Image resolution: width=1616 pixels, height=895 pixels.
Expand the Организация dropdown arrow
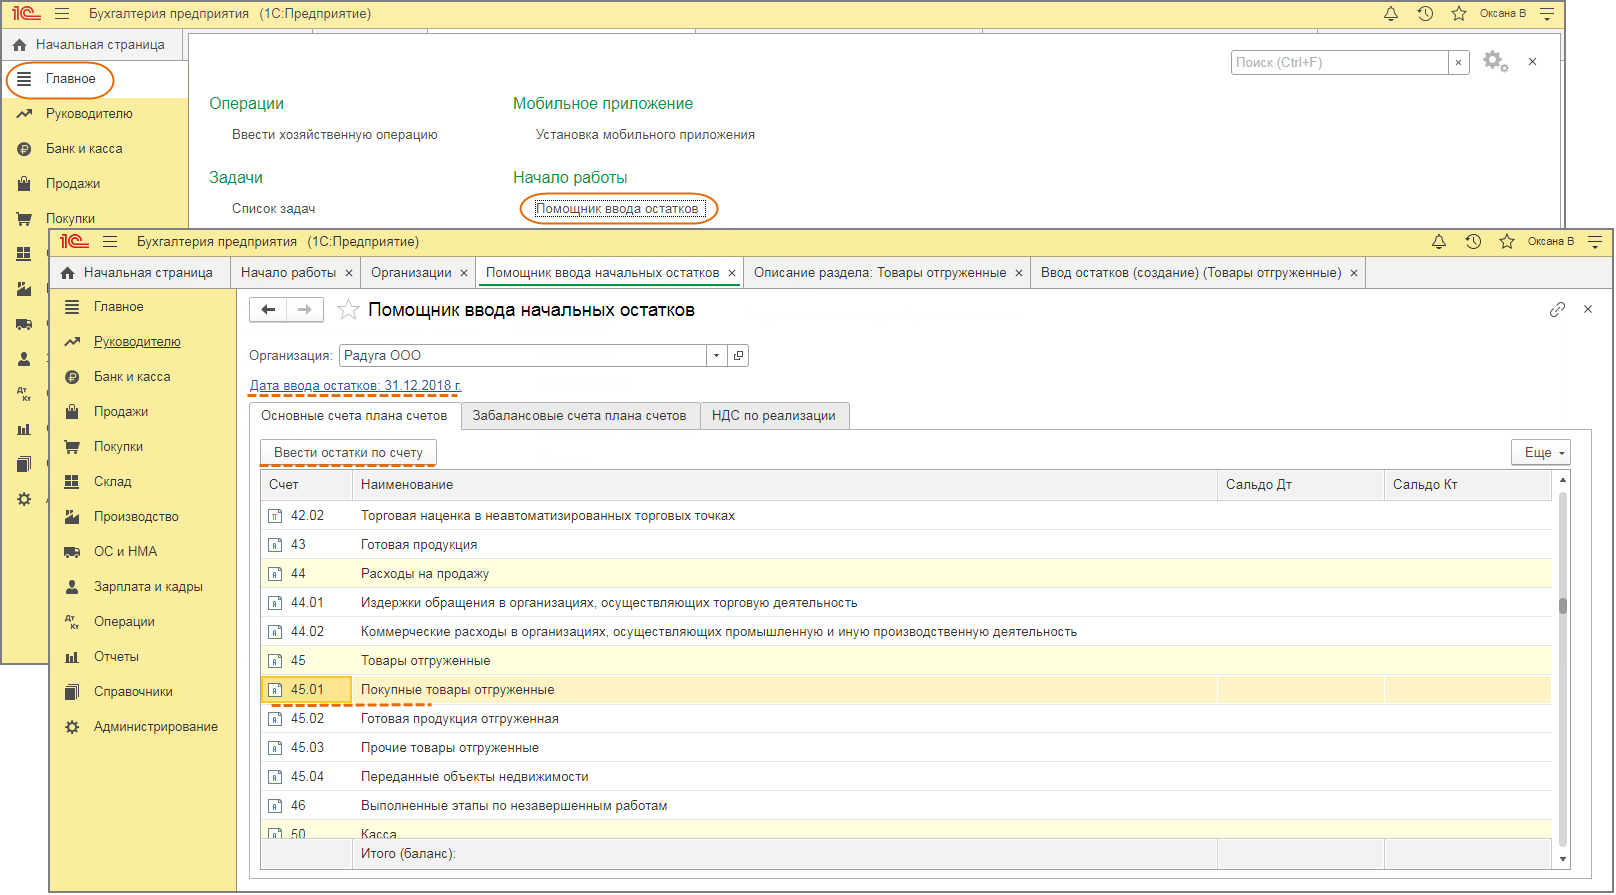(x=716, y=356)
